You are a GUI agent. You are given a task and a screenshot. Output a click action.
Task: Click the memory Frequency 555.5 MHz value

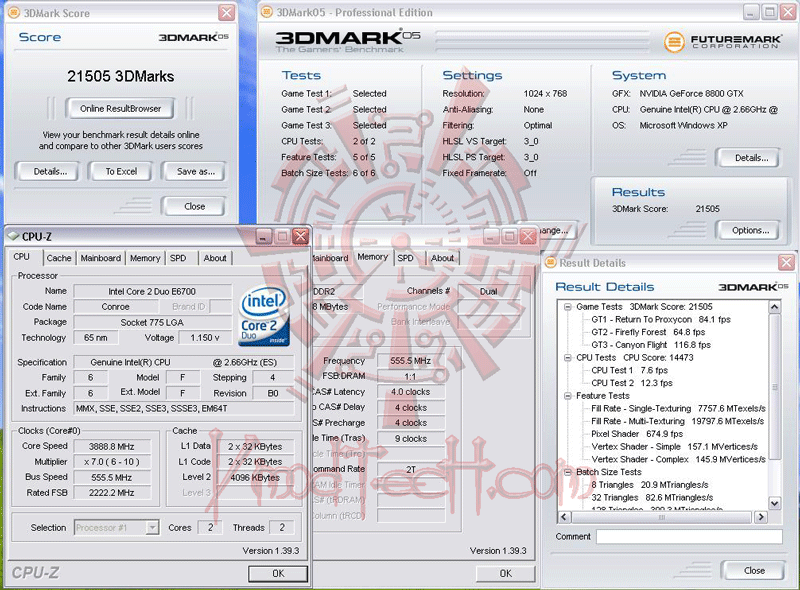pyautogui.click(x=411, y=361)
